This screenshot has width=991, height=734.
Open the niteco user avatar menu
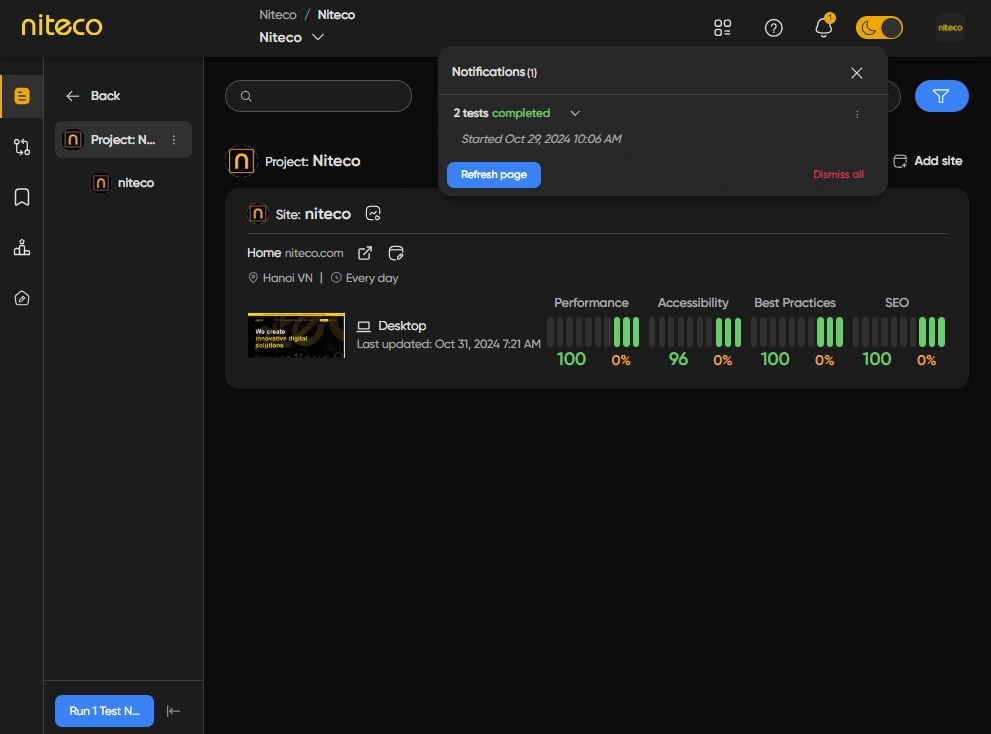click(950, 28)
